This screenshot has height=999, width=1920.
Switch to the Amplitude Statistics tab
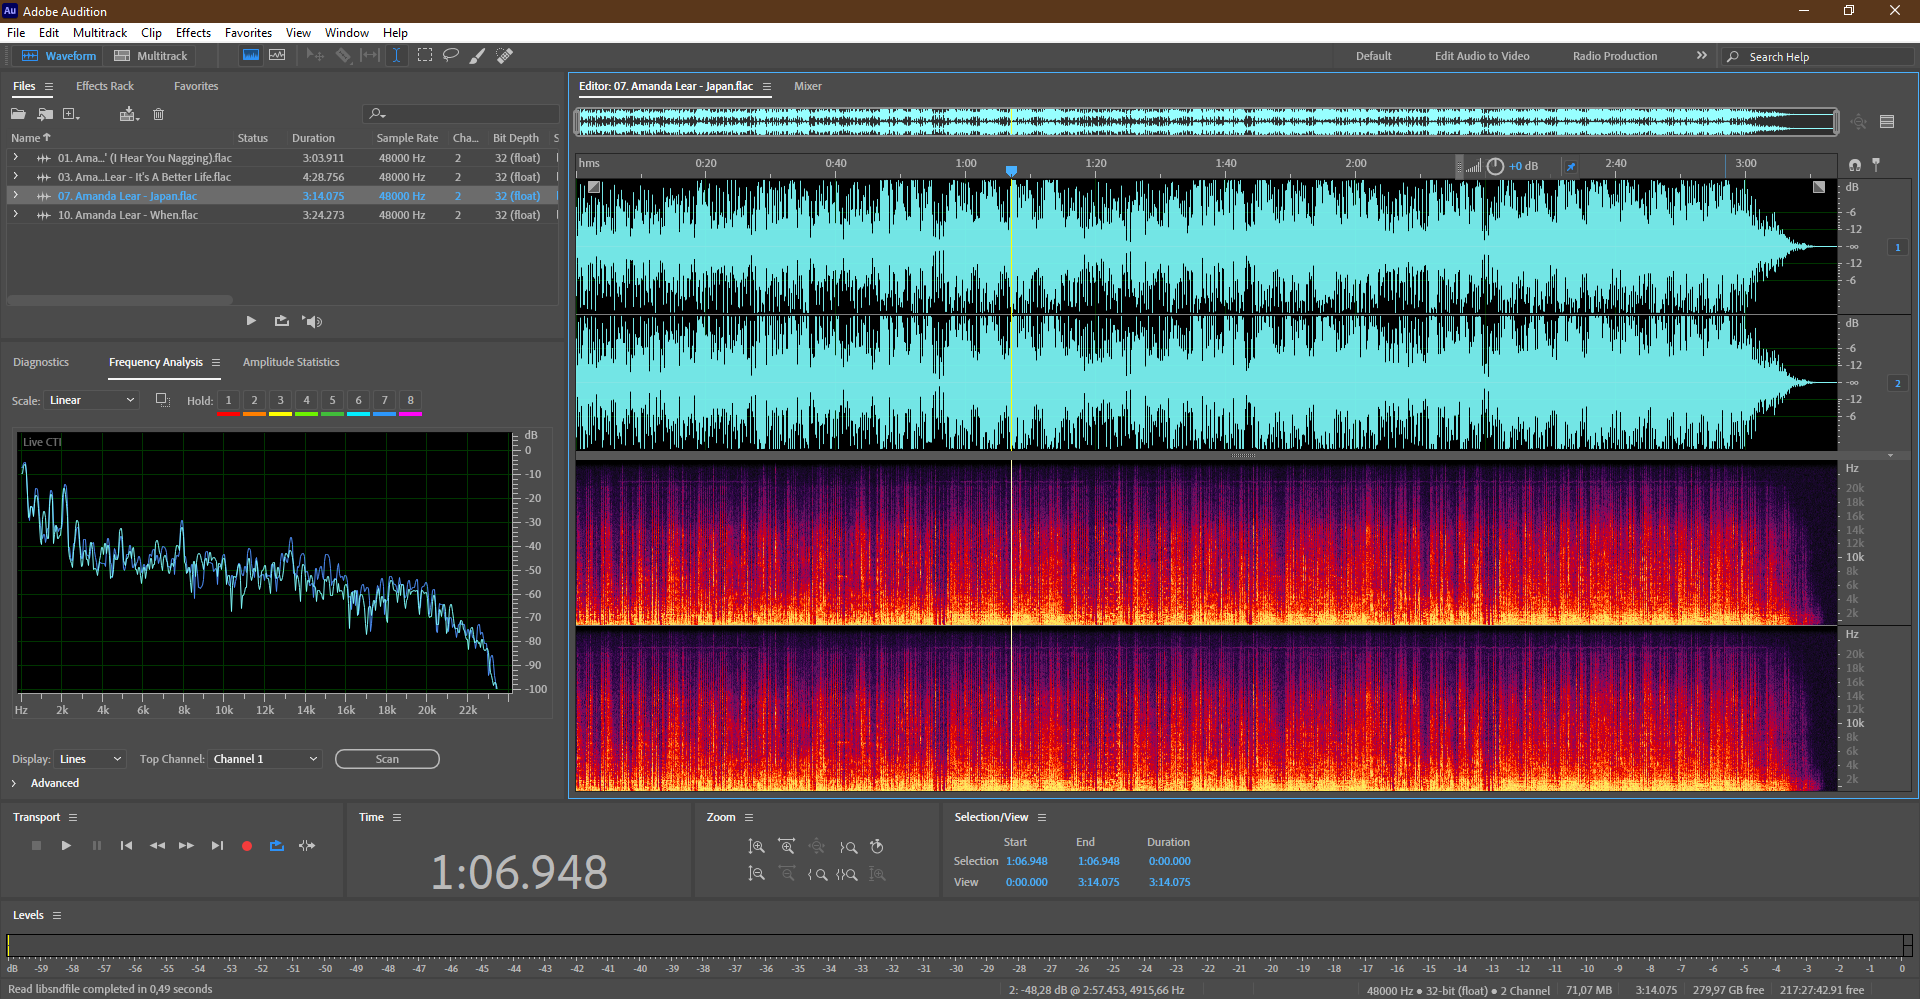tap(291, 362)
